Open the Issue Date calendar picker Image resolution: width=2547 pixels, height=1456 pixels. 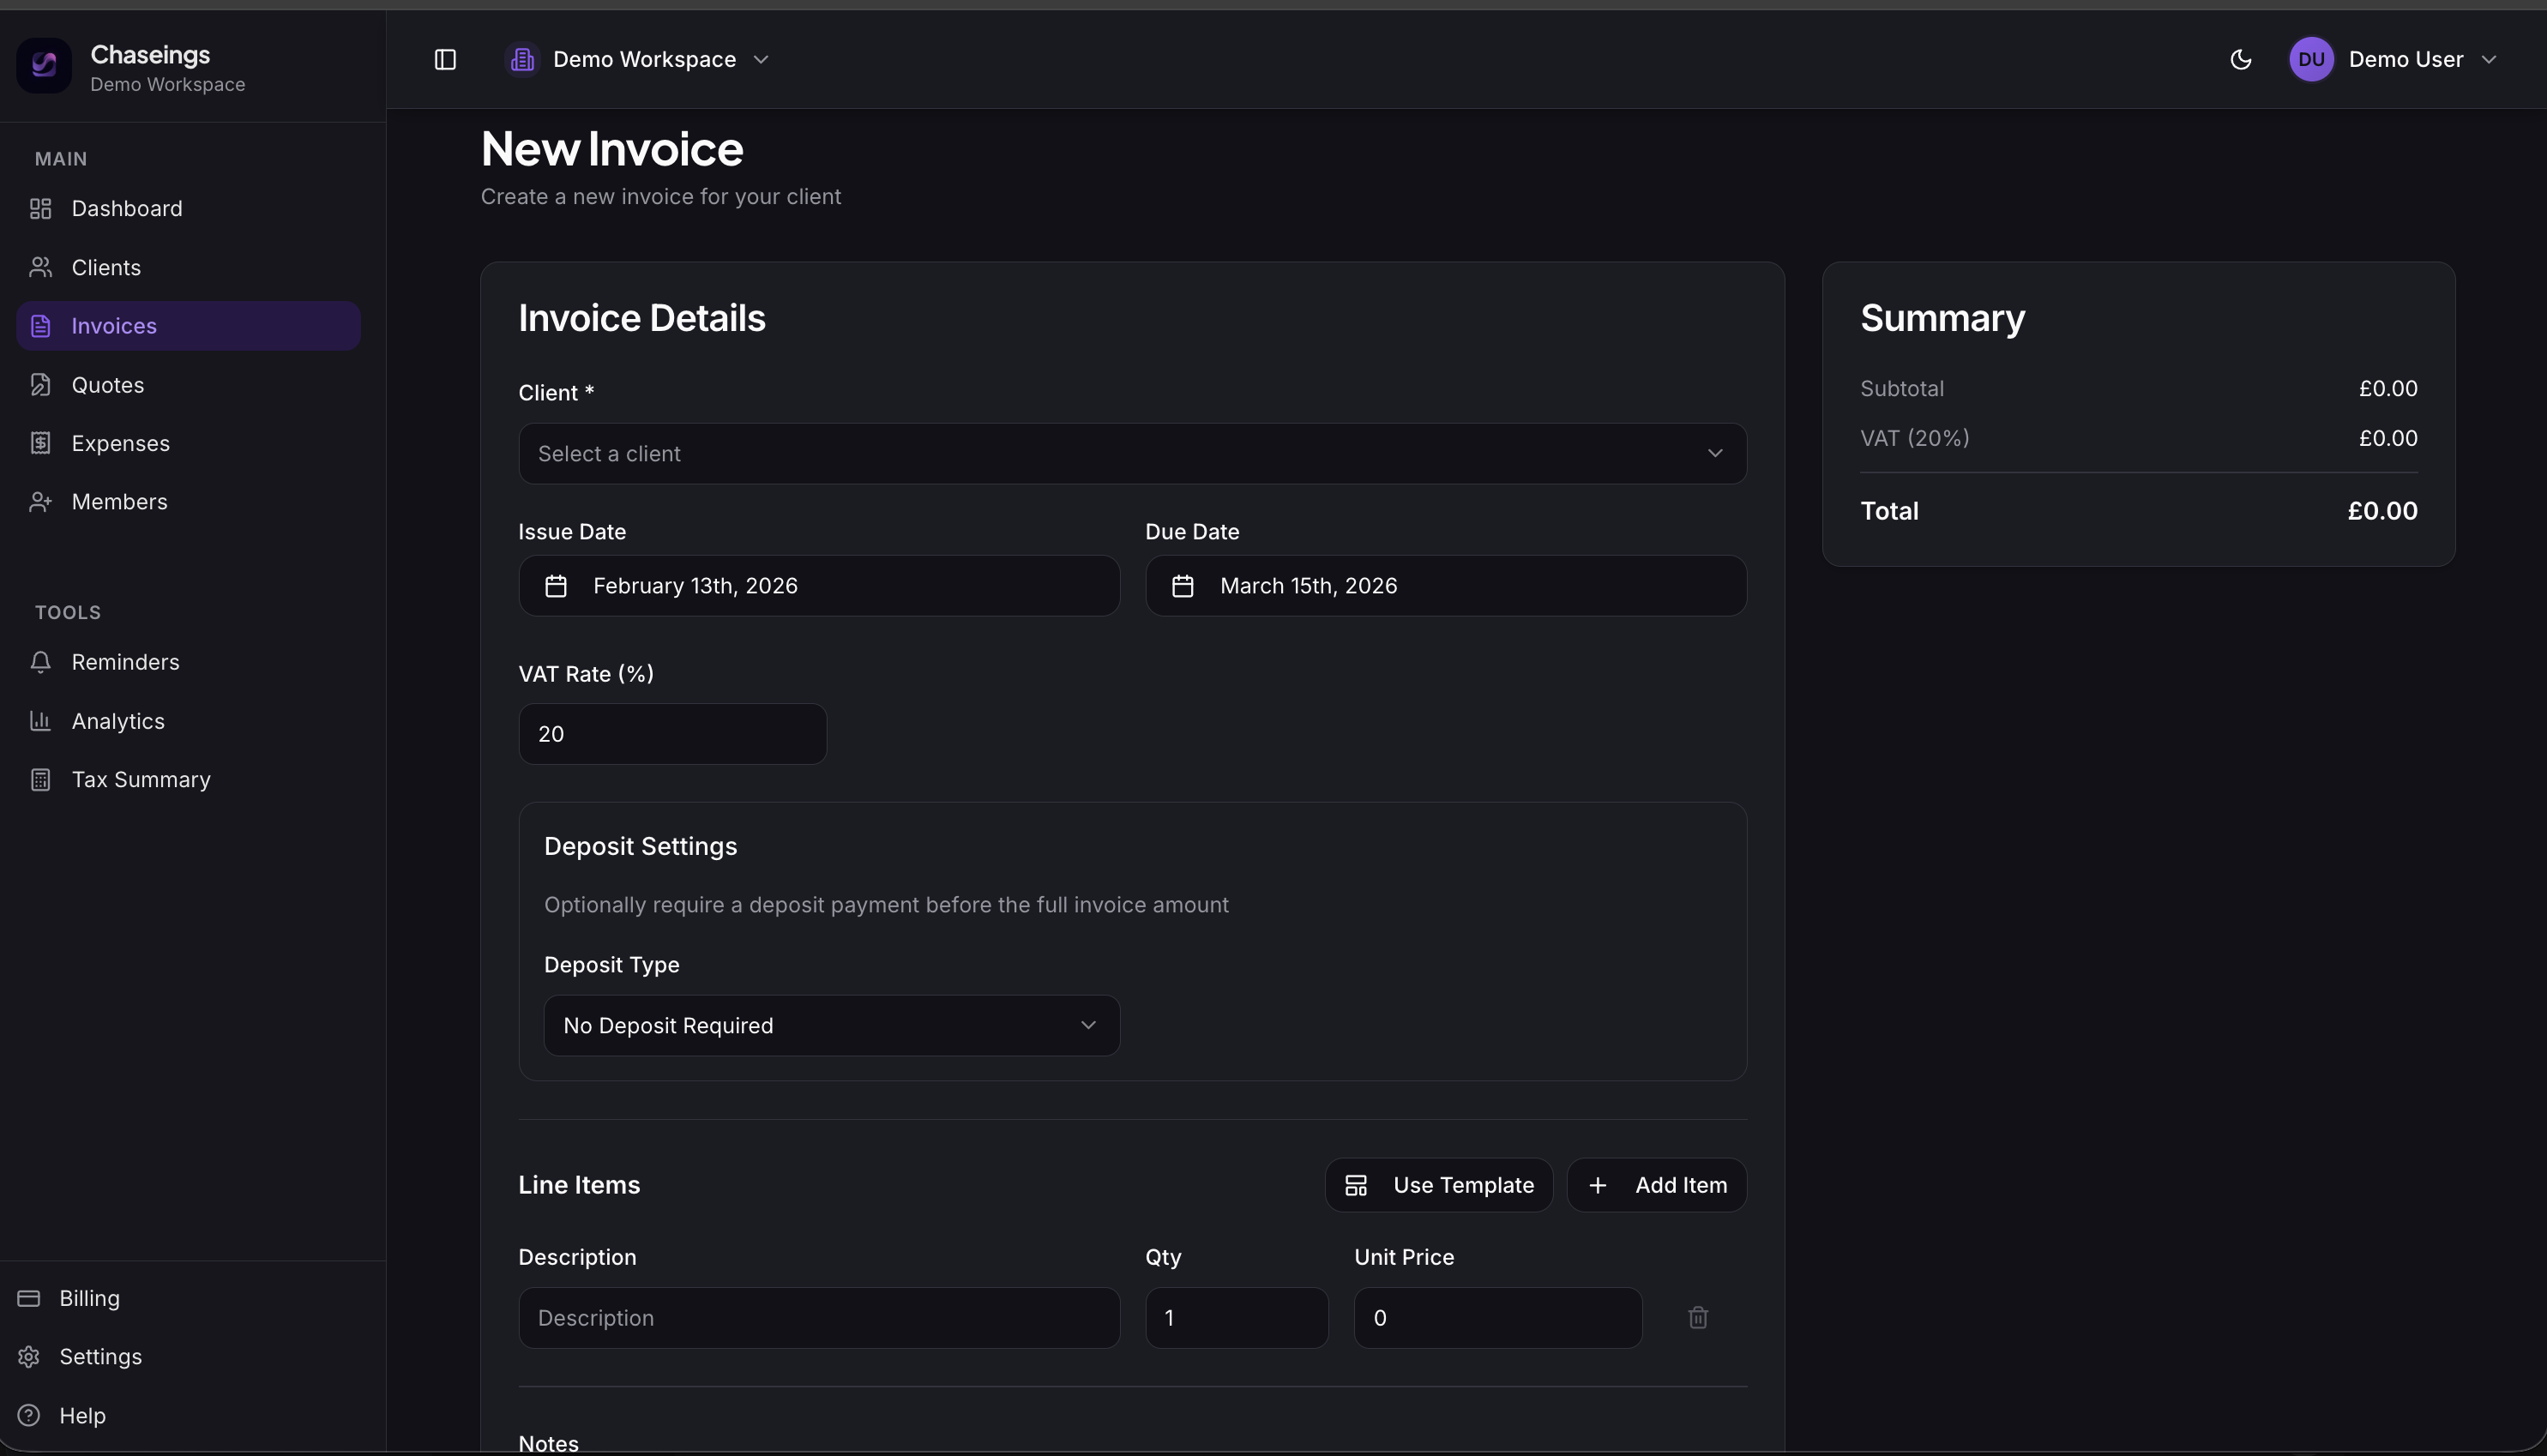click(557, 586)
